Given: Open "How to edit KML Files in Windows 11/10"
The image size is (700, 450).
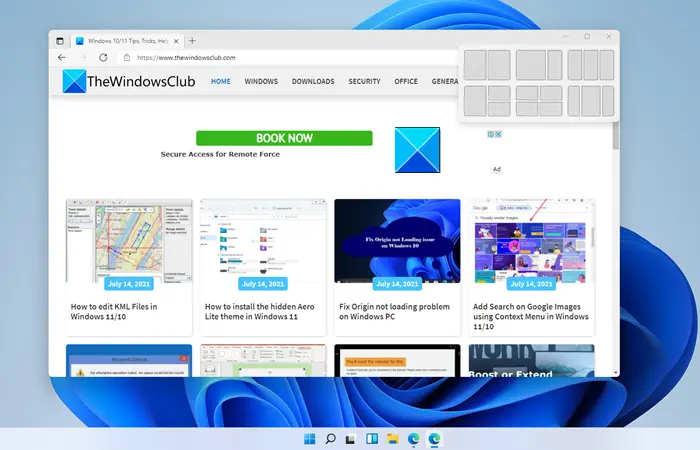Looking at the screenshot, I should tap(114, 312).
